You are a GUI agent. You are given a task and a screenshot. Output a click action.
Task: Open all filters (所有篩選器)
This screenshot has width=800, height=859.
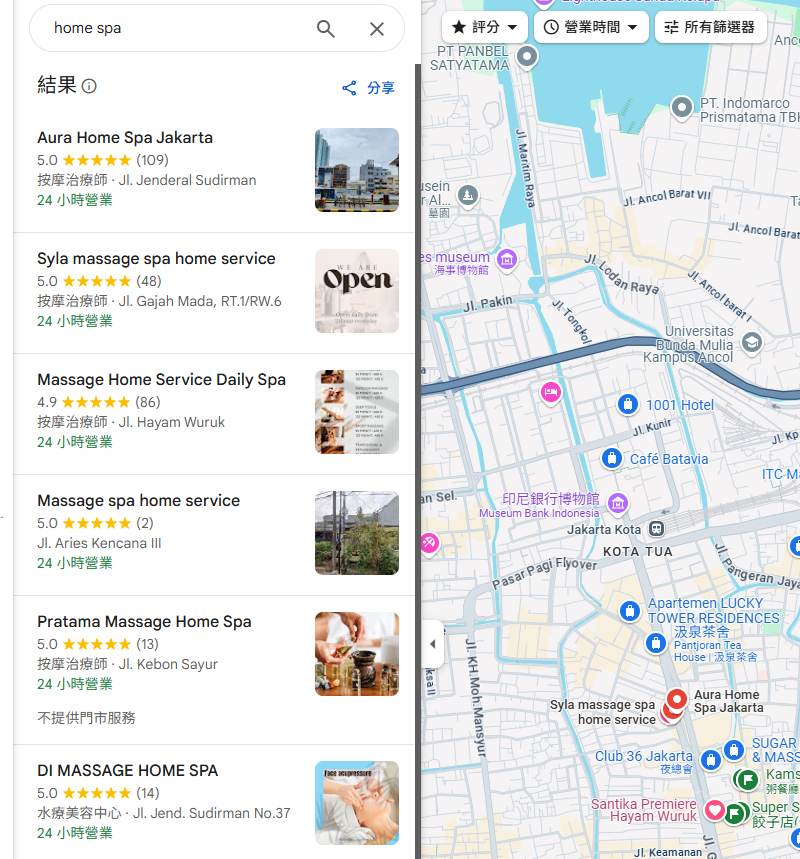tap(710, 27)
